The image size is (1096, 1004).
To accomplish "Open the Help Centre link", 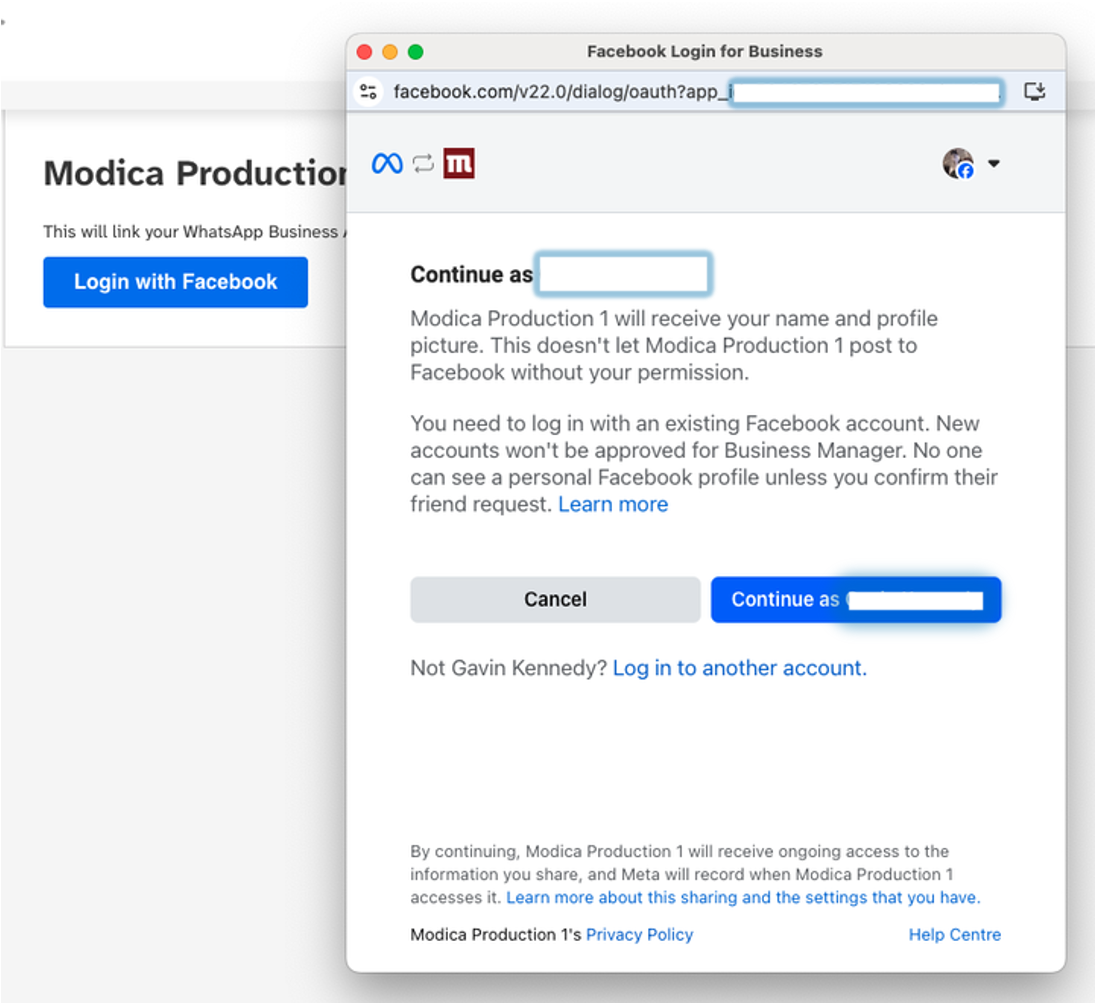I will (x=954, y=934).
